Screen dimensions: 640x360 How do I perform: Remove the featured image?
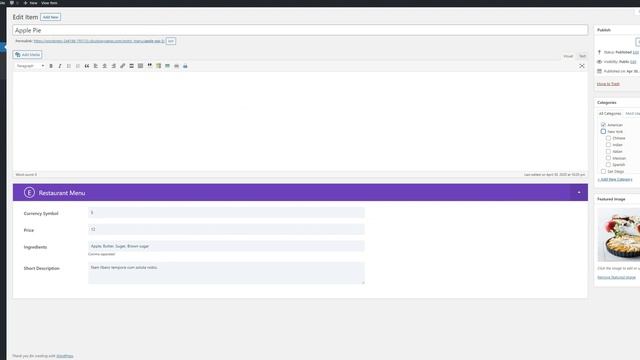click(x=616, y=278)
